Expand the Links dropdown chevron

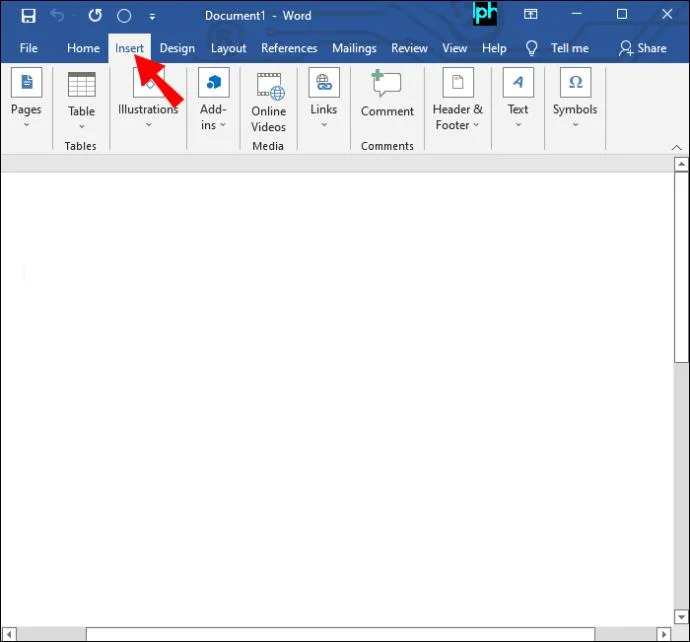coord(324,125)
